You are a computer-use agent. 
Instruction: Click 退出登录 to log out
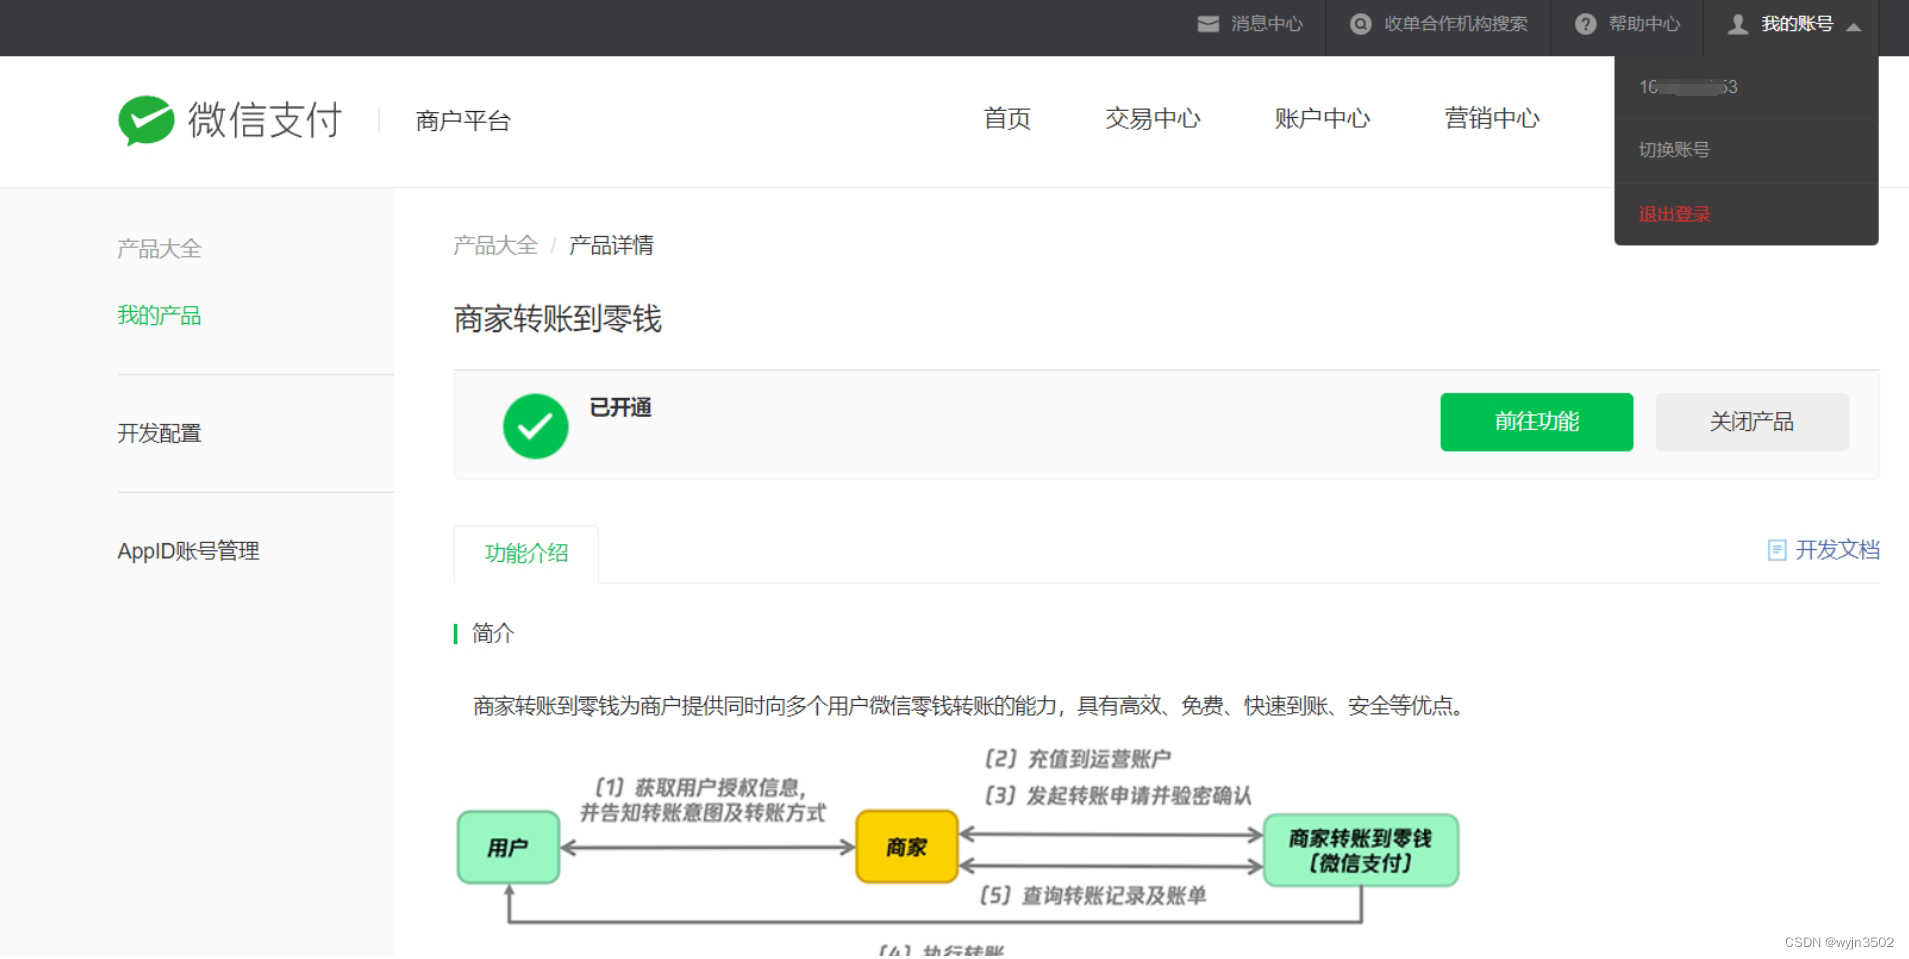[x=1673, y=214]
